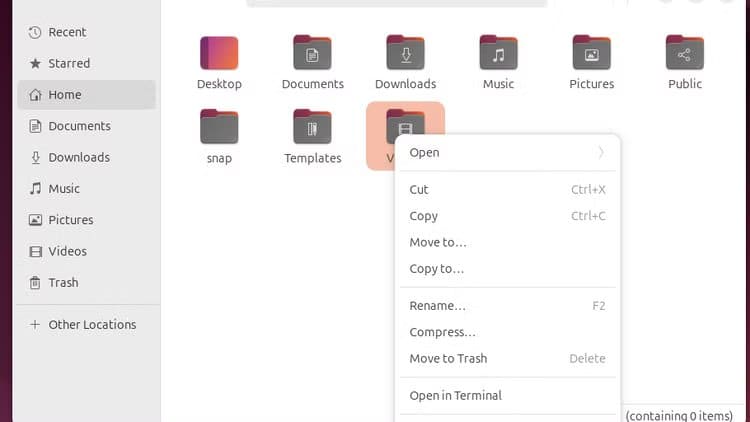Open the Templates folder icon

click(312, 127)
